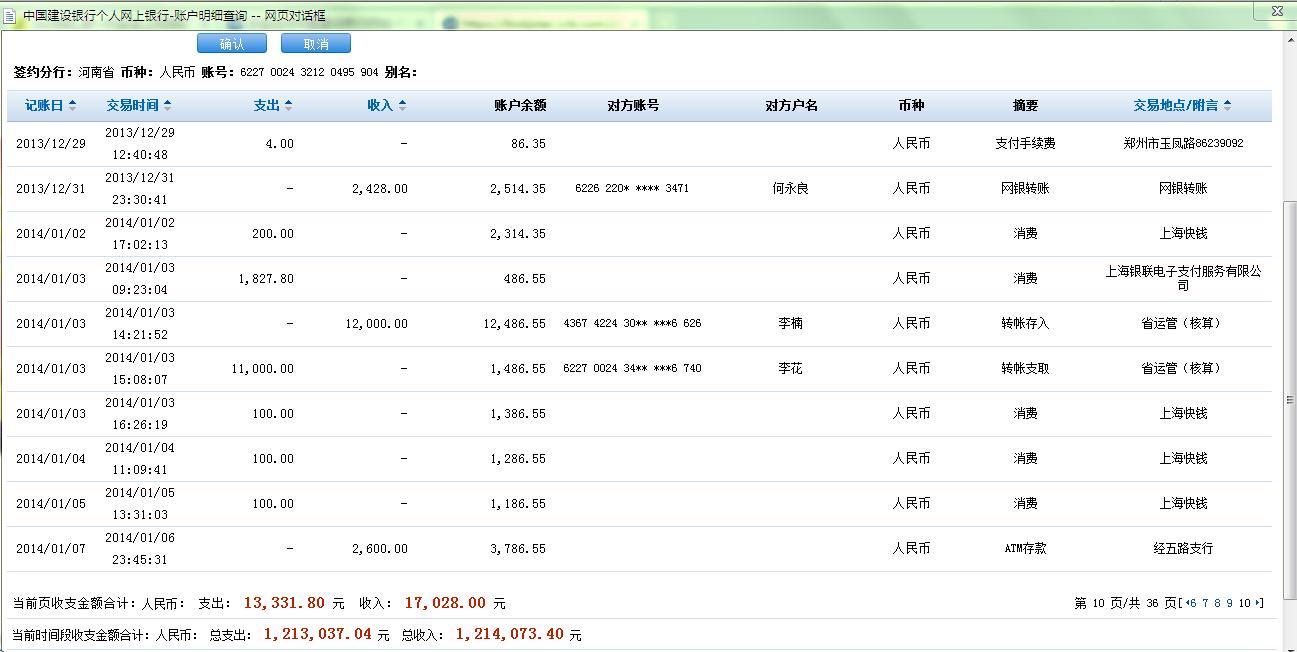Sort by 记账日 column header
Screen dimensions: 1297x652
point(50,106)
